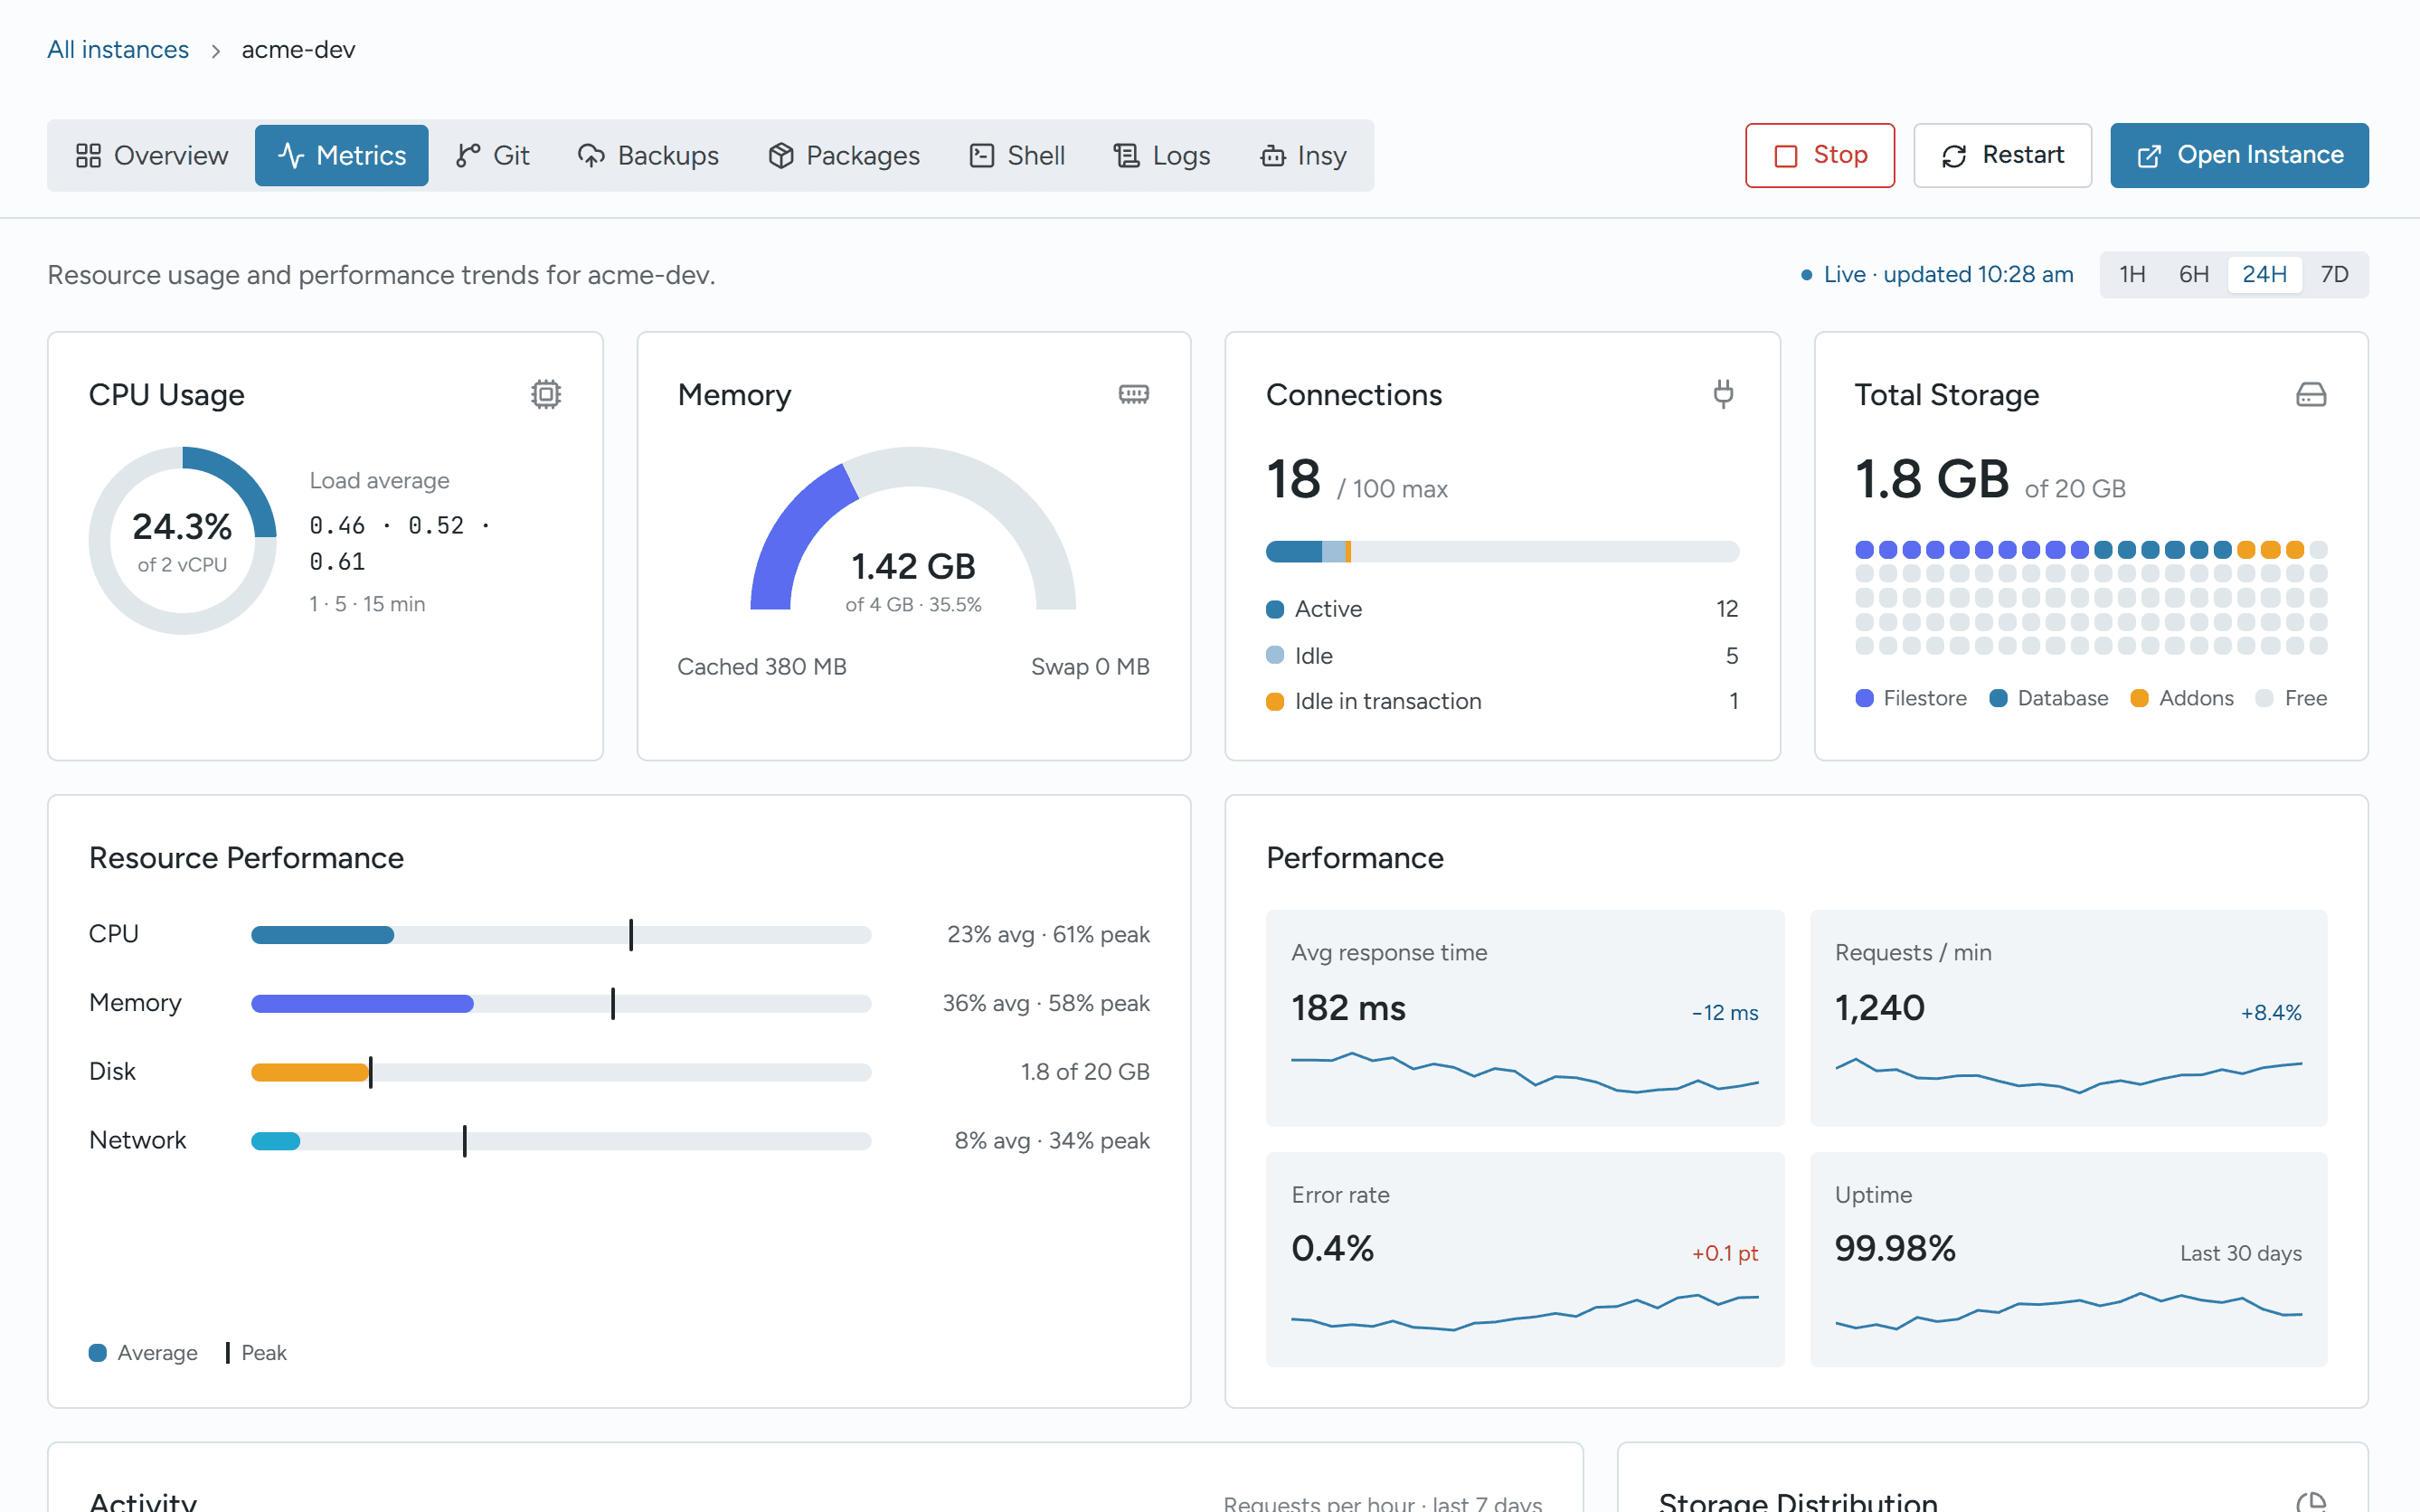The width and height of the screenshot is (2420, 1512).
Task: Select the 7D time range
Action: (x=2334, y=274)
